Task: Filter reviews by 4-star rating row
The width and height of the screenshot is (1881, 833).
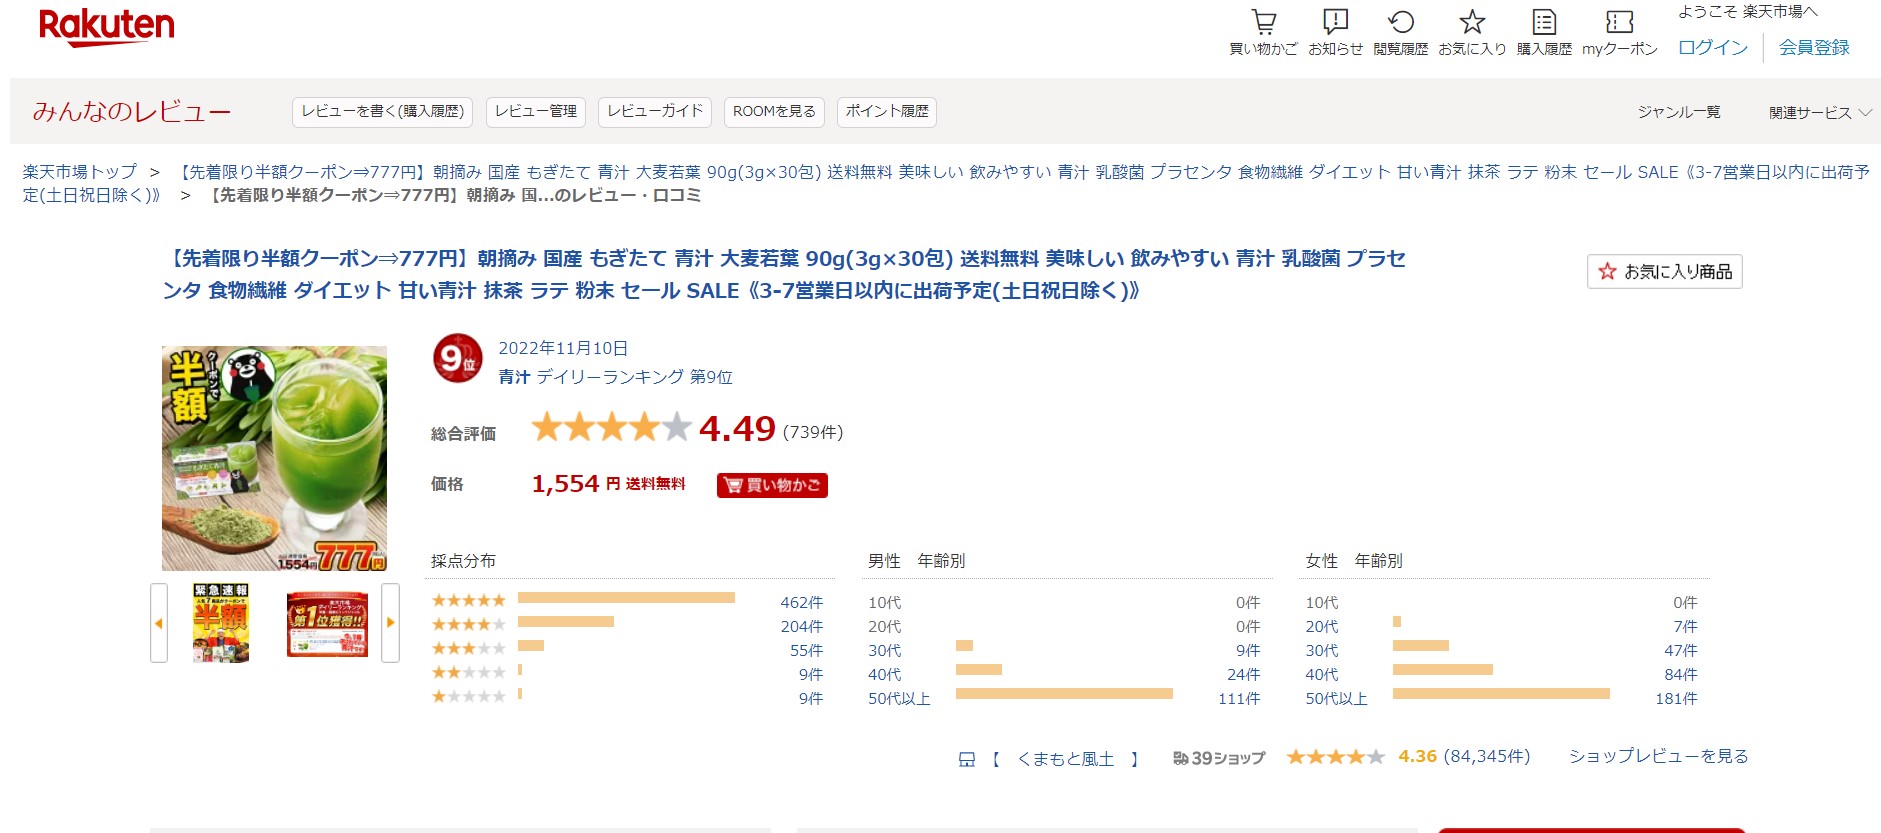Action: point(628,625)
